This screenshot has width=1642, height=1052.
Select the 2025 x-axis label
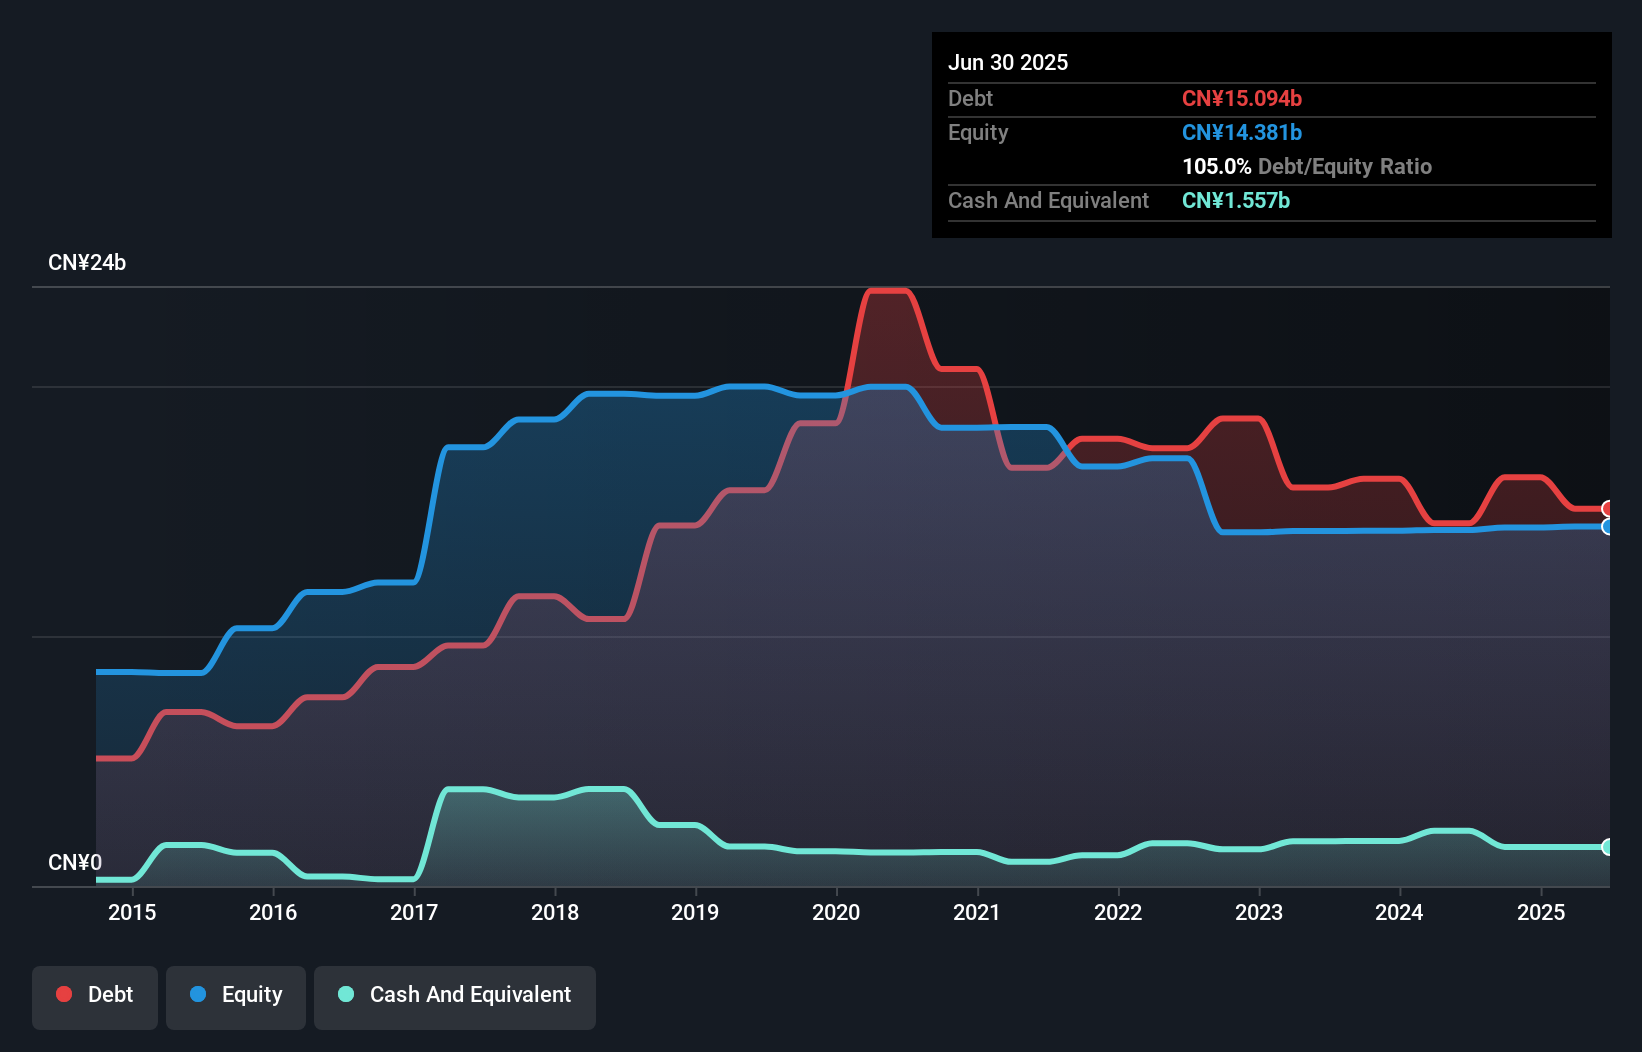click(x=1541, y=912)
